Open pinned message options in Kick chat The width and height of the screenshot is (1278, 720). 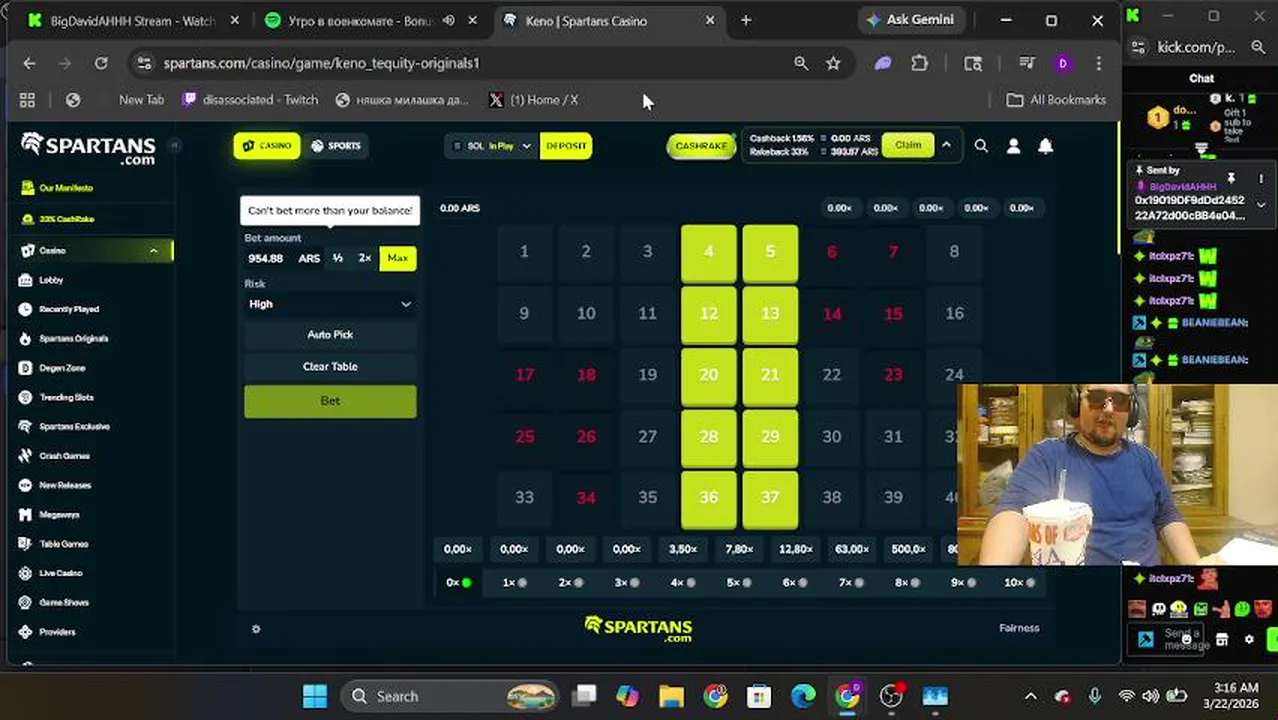point(1261,179)
